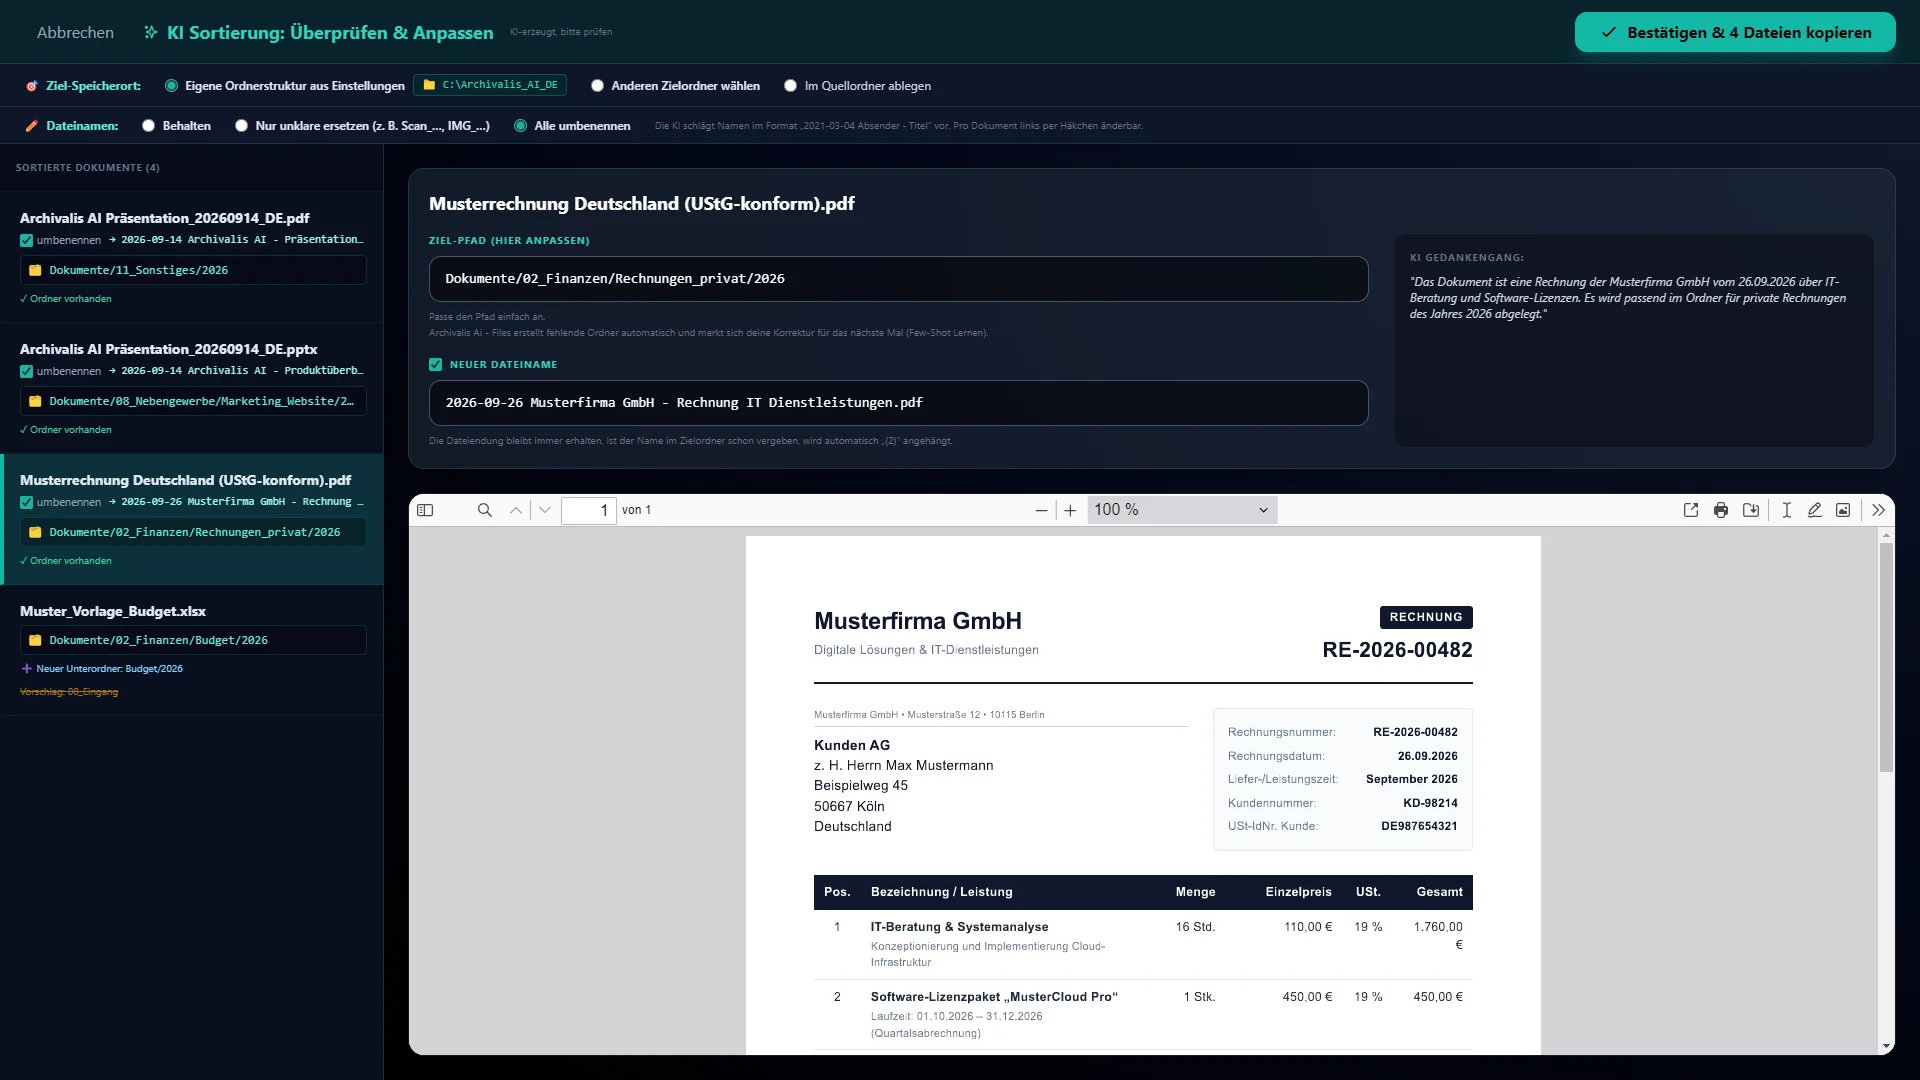The height and width of the screenshot is (1080, 1920).
Task: Go to next page arrow in PDF viewer
Action: pos(545,510)
